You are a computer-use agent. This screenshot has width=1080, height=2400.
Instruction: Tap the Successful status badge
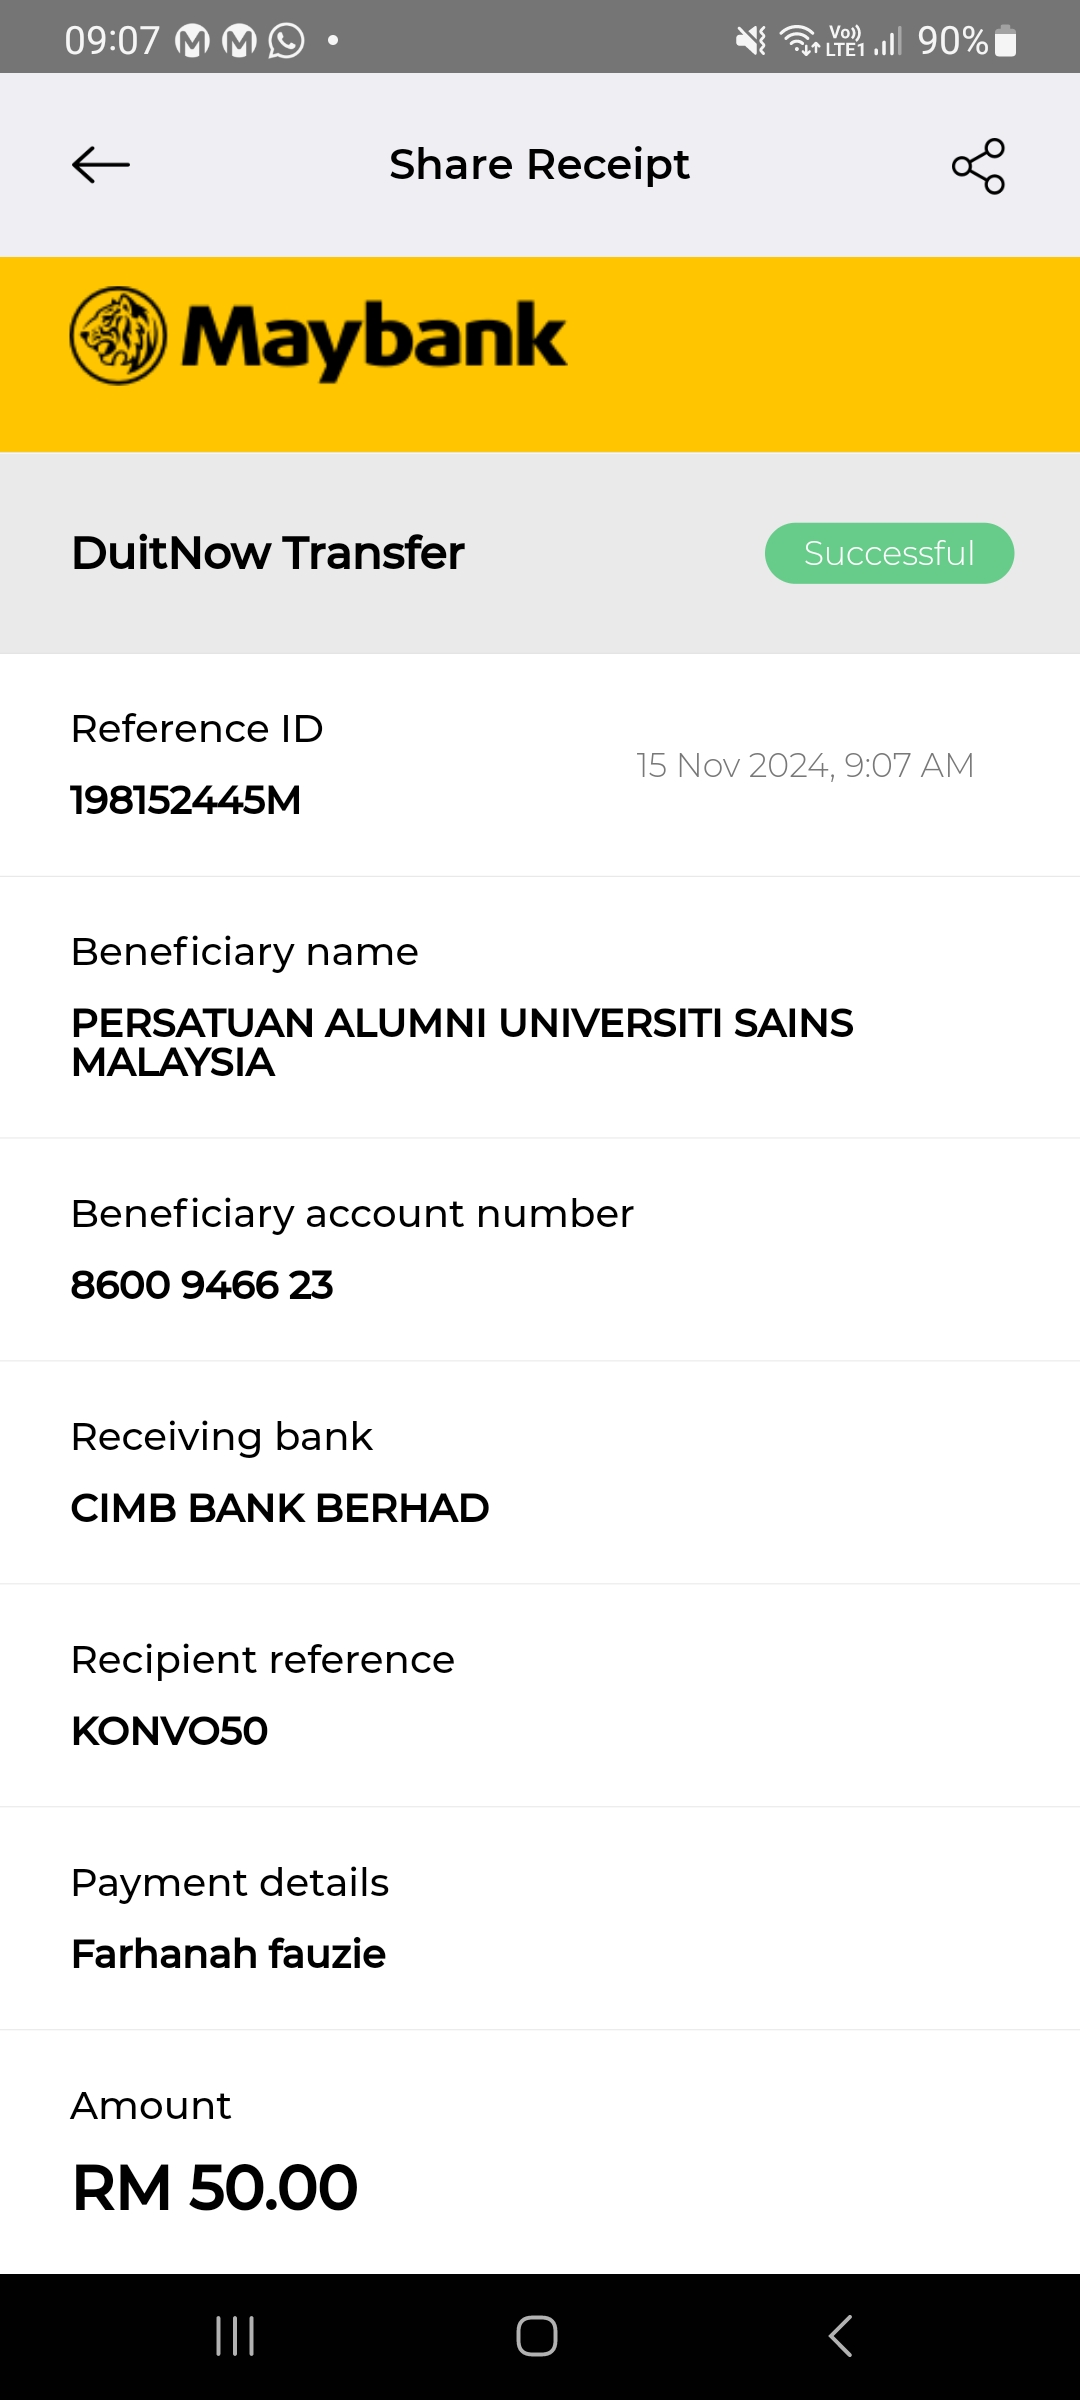point(889,553)
